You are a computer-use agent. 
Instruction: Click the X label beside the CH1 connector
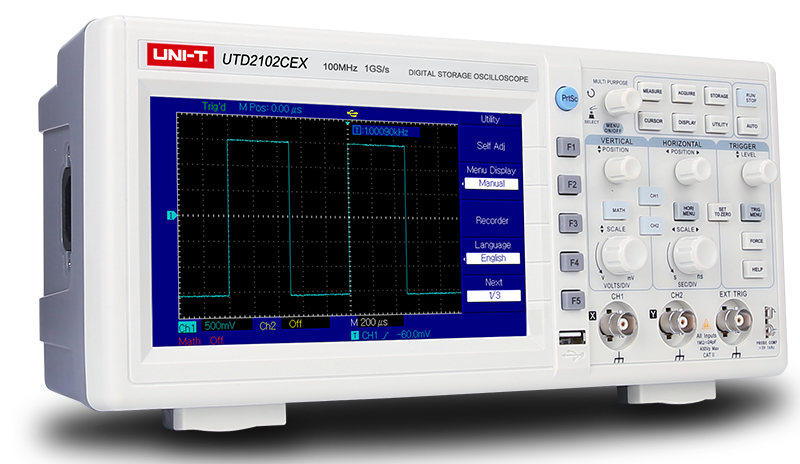[592, 316]
